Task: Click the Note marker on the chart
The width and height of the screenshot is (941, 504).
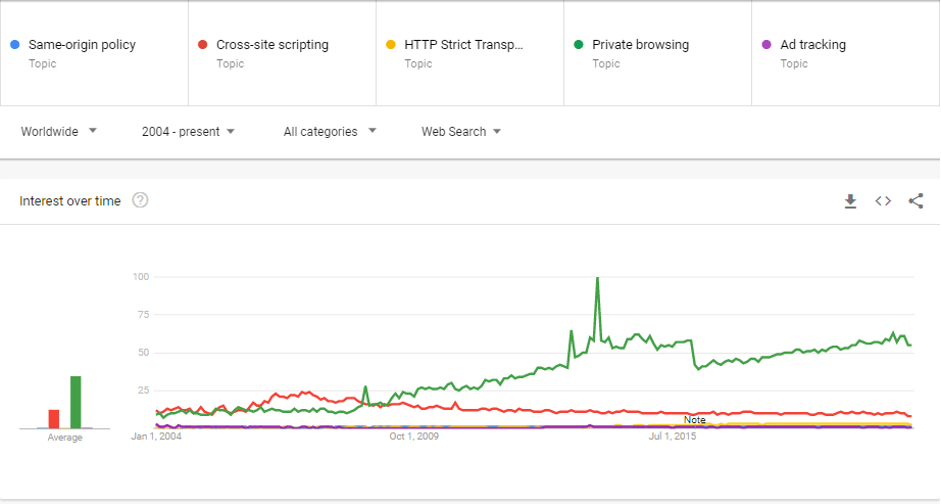Action: 694,420
